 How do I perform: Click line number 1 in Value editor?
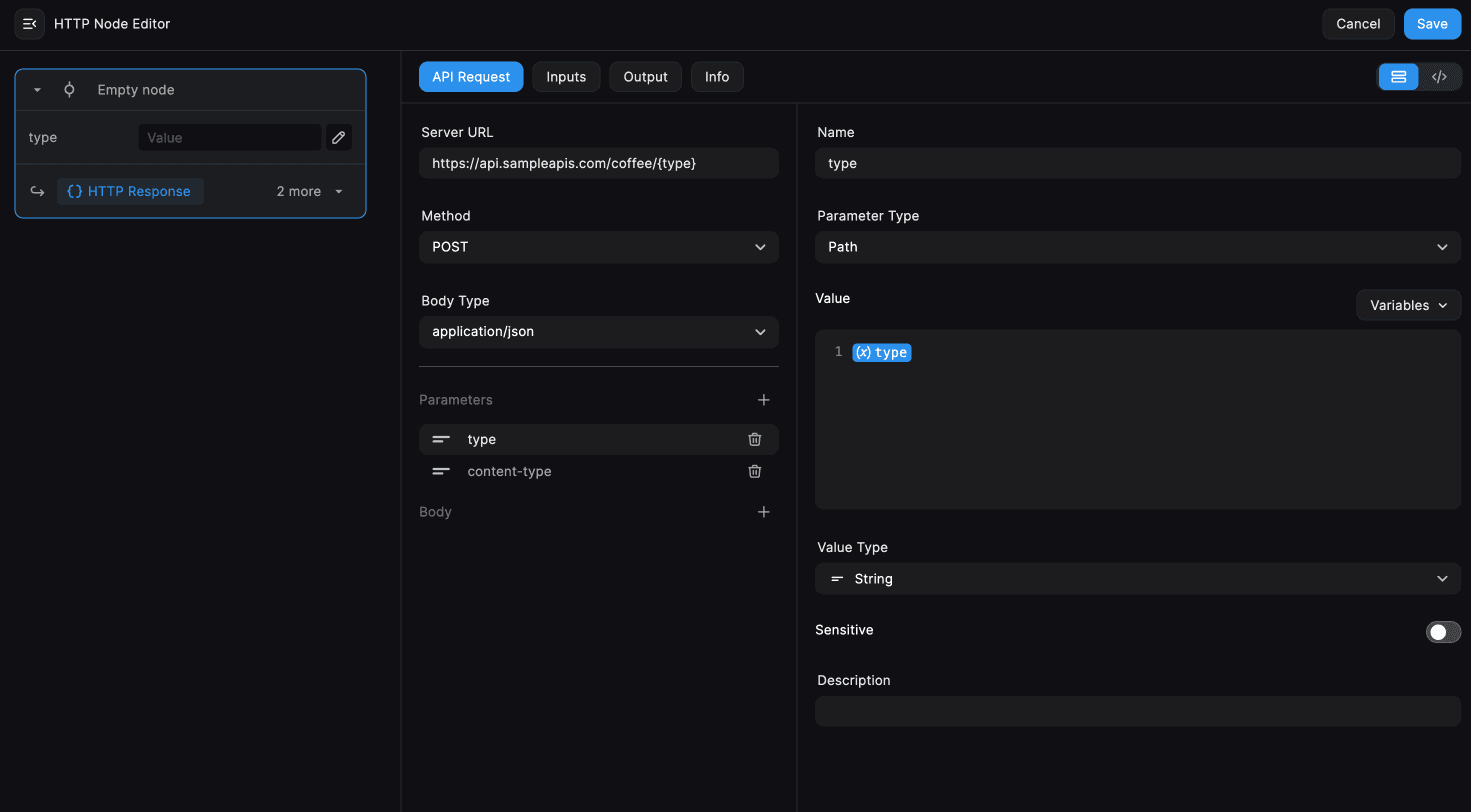pos(838,352)
